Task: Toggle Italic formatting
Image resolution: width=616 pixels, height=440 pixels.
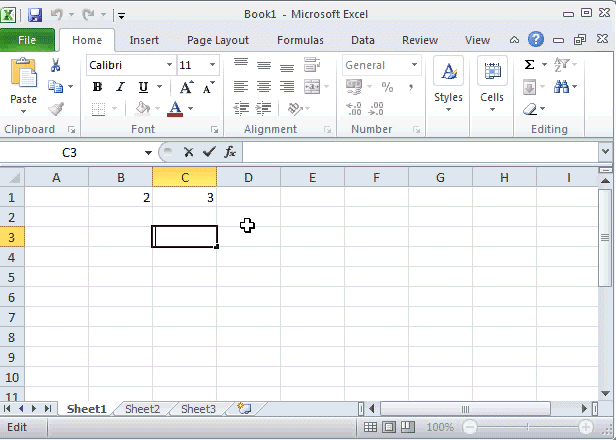Action: coord(120,87)
